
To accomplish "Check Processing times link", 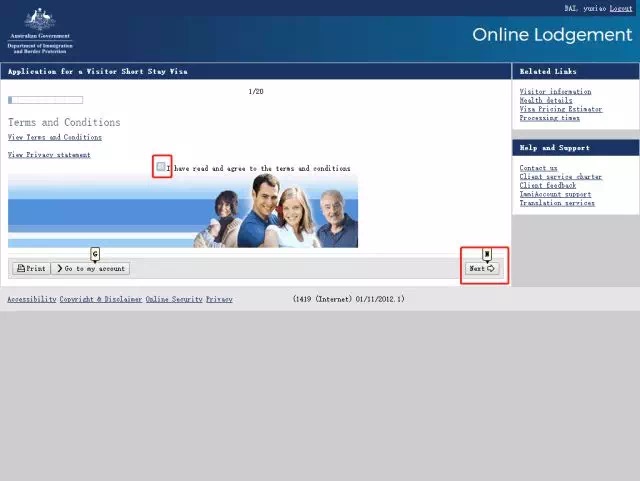I will click(x=549, y=118).
